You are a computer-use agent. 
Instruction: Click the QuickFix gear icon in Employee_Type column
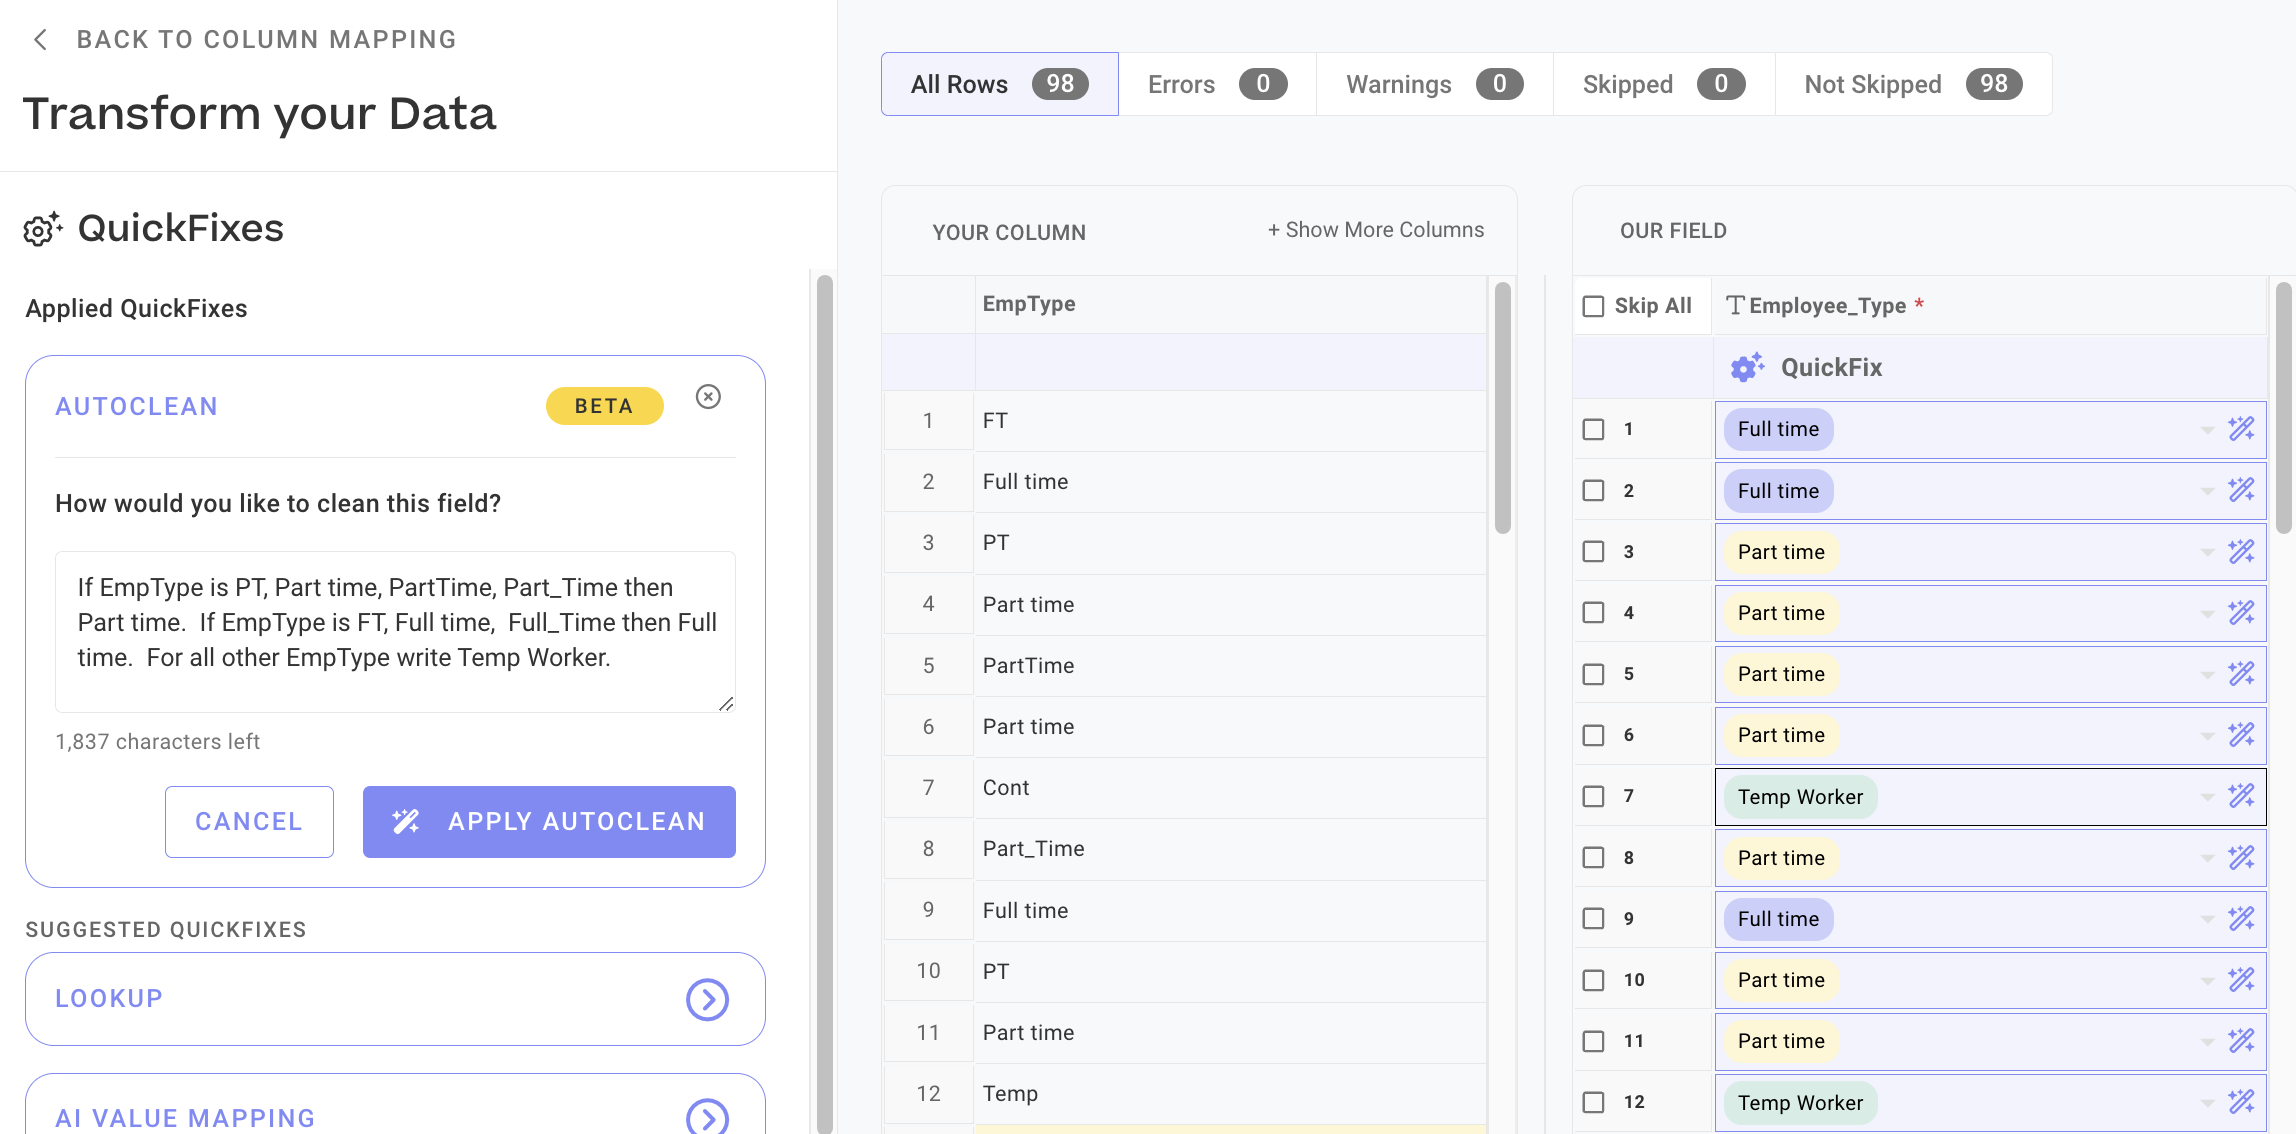tap(1747, 367)
